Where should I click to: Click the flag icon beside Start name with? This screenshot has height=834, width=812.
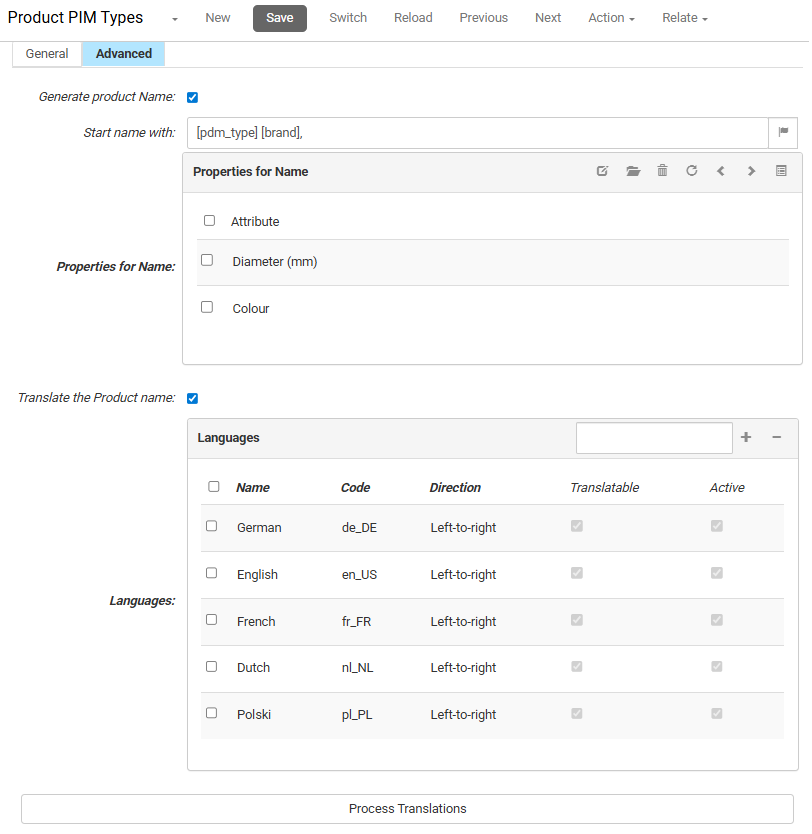(x=784, y=132)
